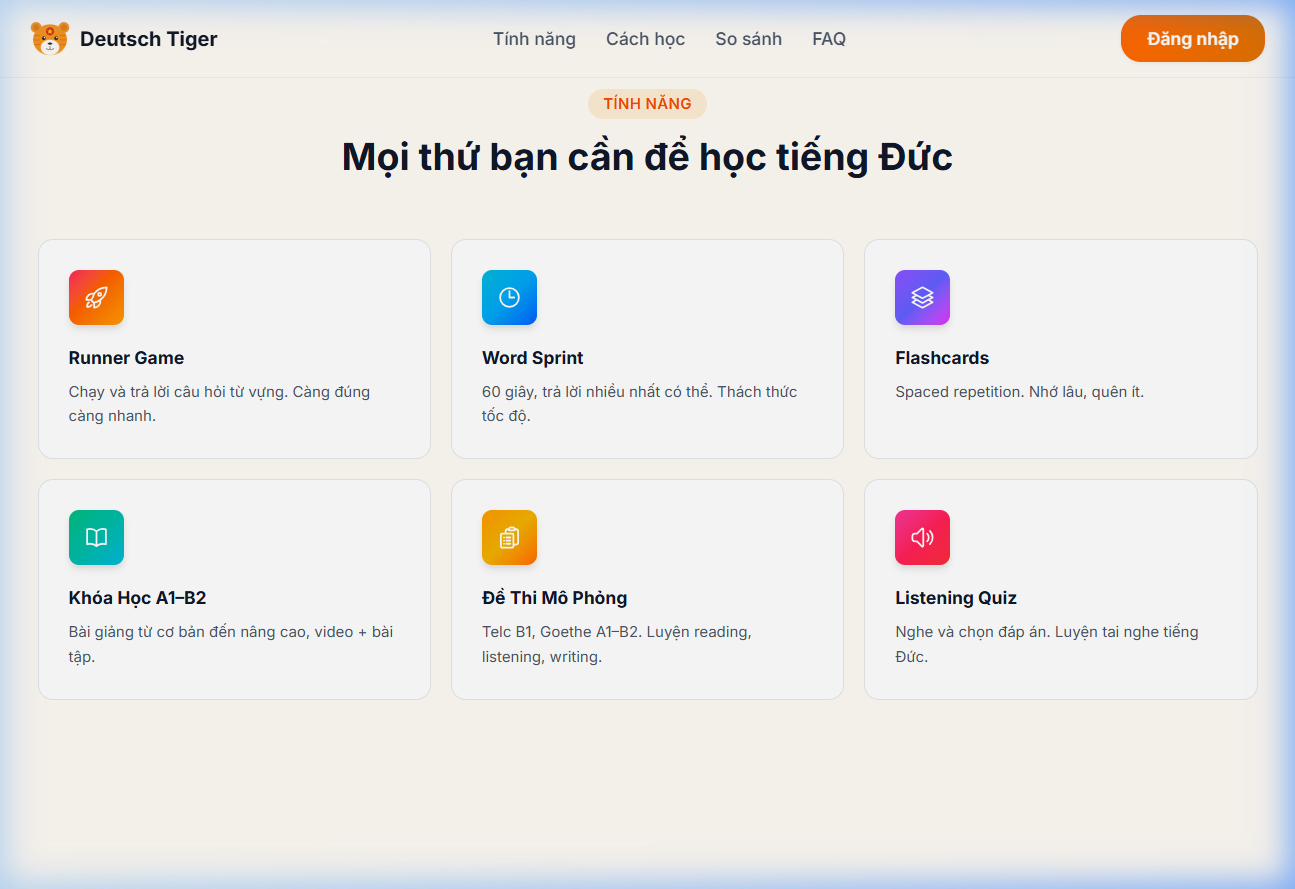Open the Word Sprint feature card

647,348
